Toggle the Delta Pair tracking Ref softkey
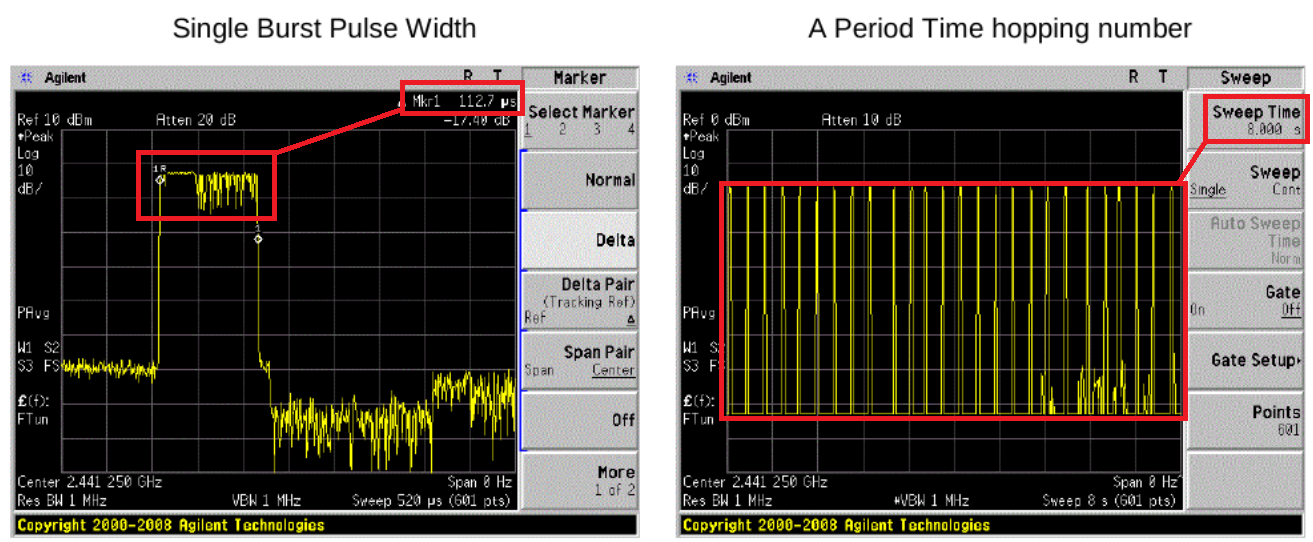The width and height of the screenshot is (1313, 542). coord(580,301)
